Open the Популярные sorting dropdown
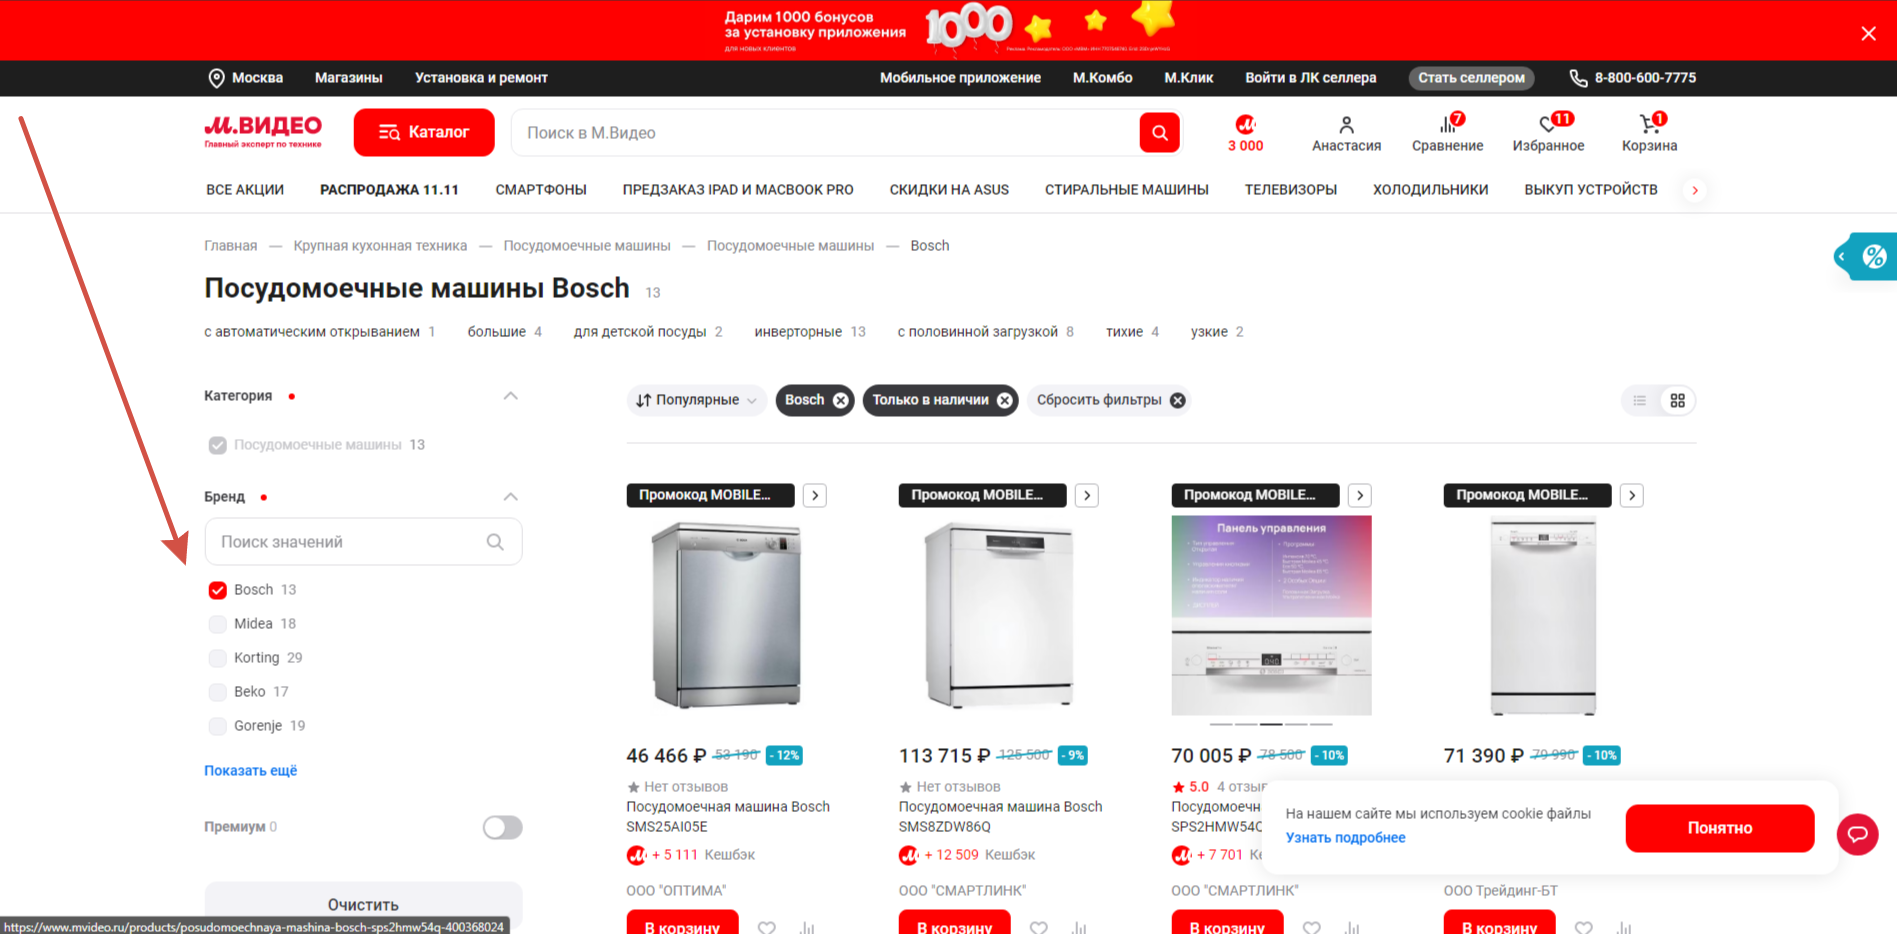The height and width of the screenshot is (934, 1897). click(x=697, y=400)
